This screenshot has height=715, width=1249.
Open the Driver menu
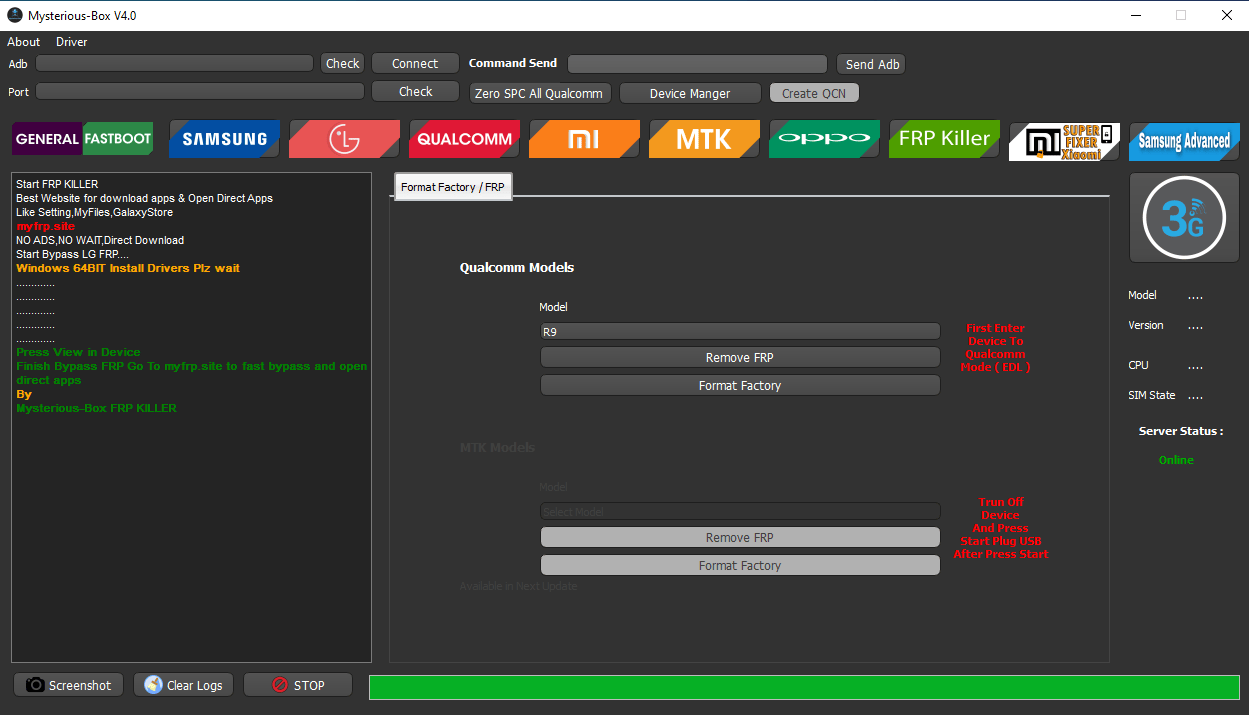70,41
